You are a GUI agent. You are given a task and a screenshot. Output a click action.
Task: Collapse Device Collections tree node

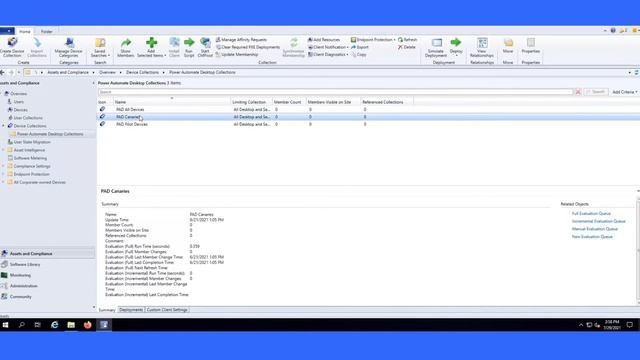4,126
